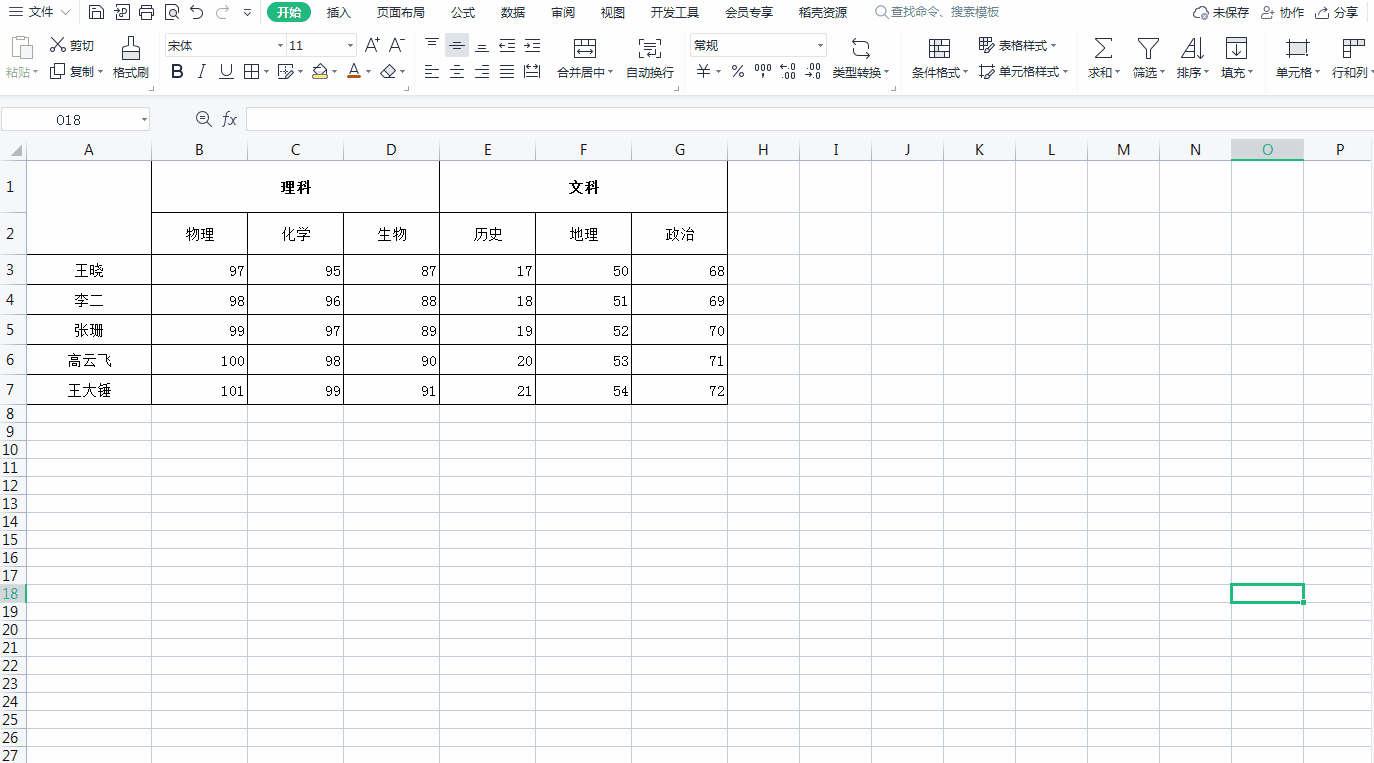Click the Unsaved (未保存) cloud status
The width and height of the screenshot is (1374, 763).
point(1221,13)
